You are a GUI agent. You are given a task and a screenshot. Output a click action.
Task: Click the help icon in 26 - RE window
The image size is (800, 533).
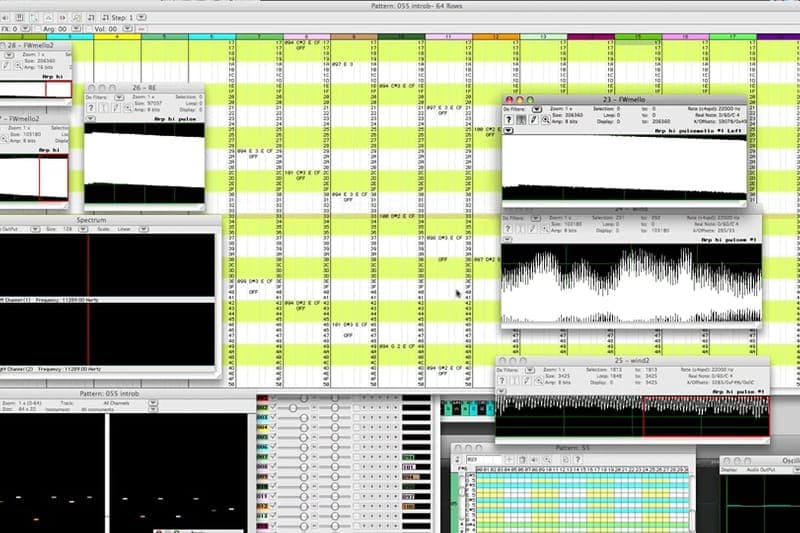[x=91, y=108]
